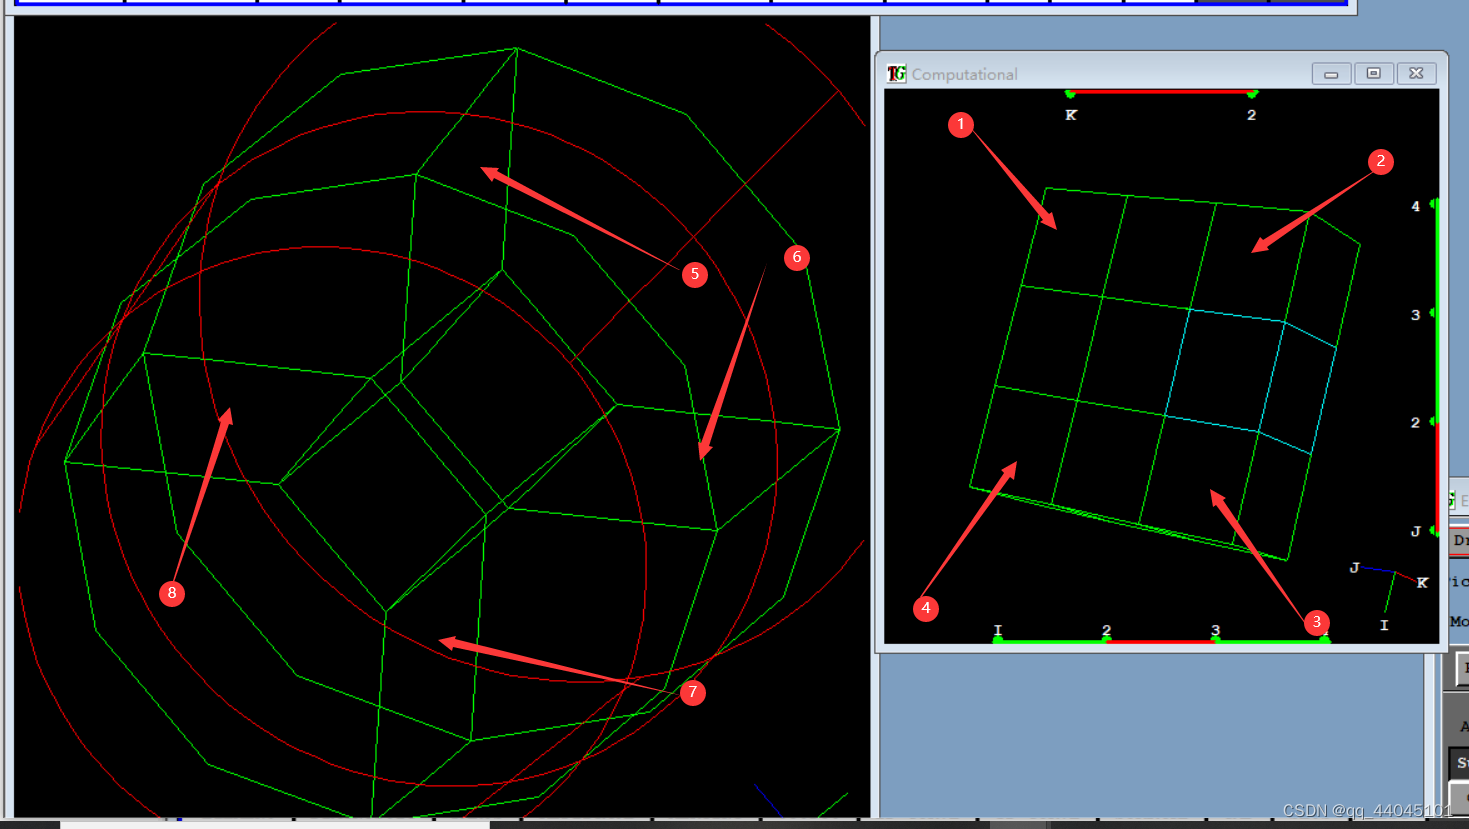Select annotation marker 1 in Computational window
1469x829 pixels.
[x=962, y=126]
